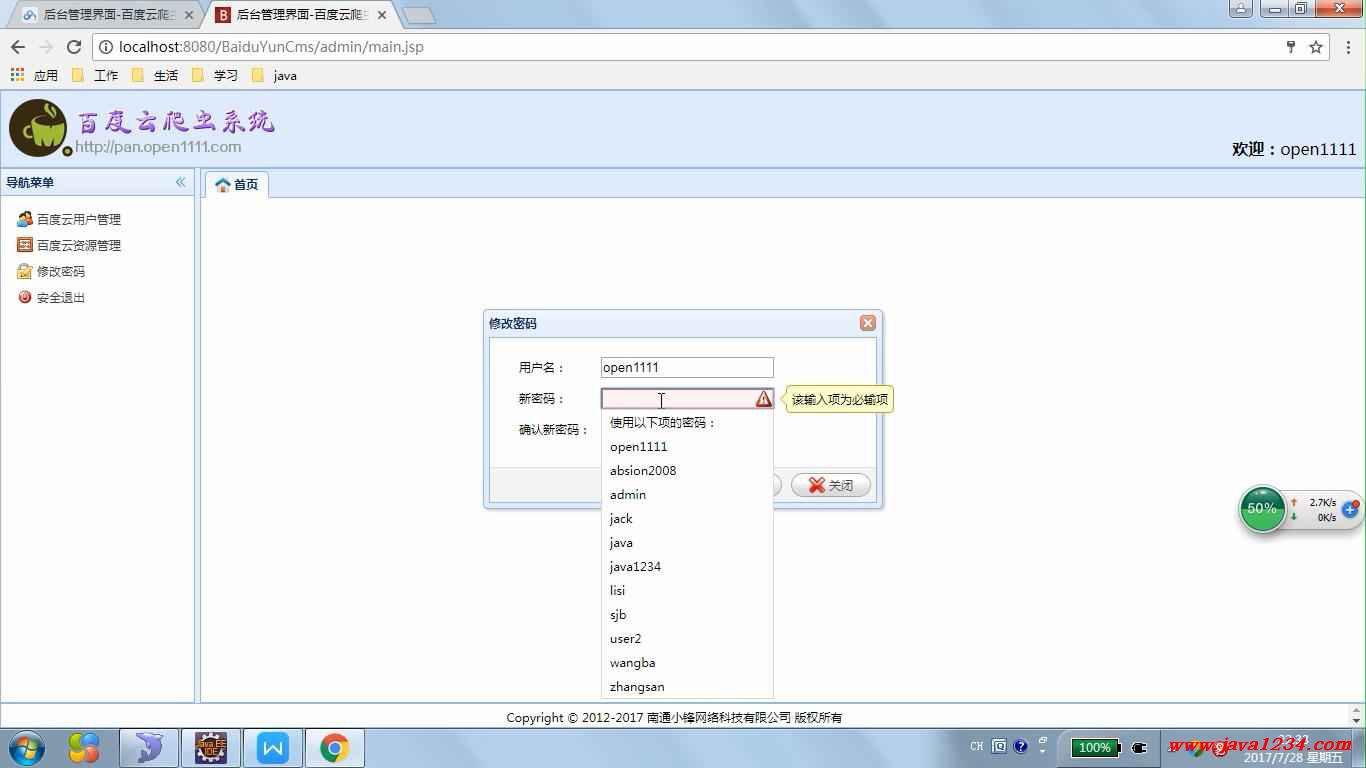Choose suggested password java1234
The image size is (1366, 768).
[687, 567]
